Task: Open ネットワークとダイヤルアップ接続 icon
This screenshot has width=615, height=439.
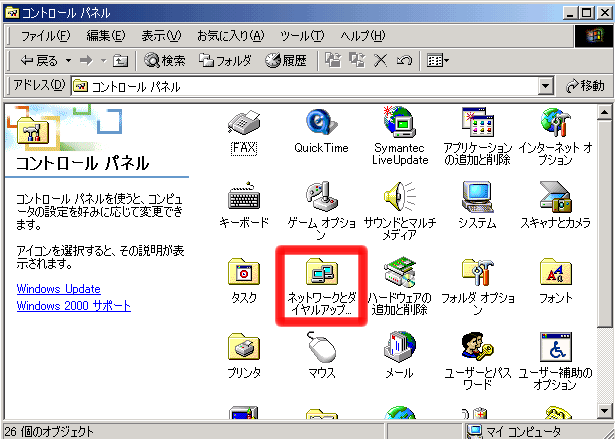Action: [321, 286]
